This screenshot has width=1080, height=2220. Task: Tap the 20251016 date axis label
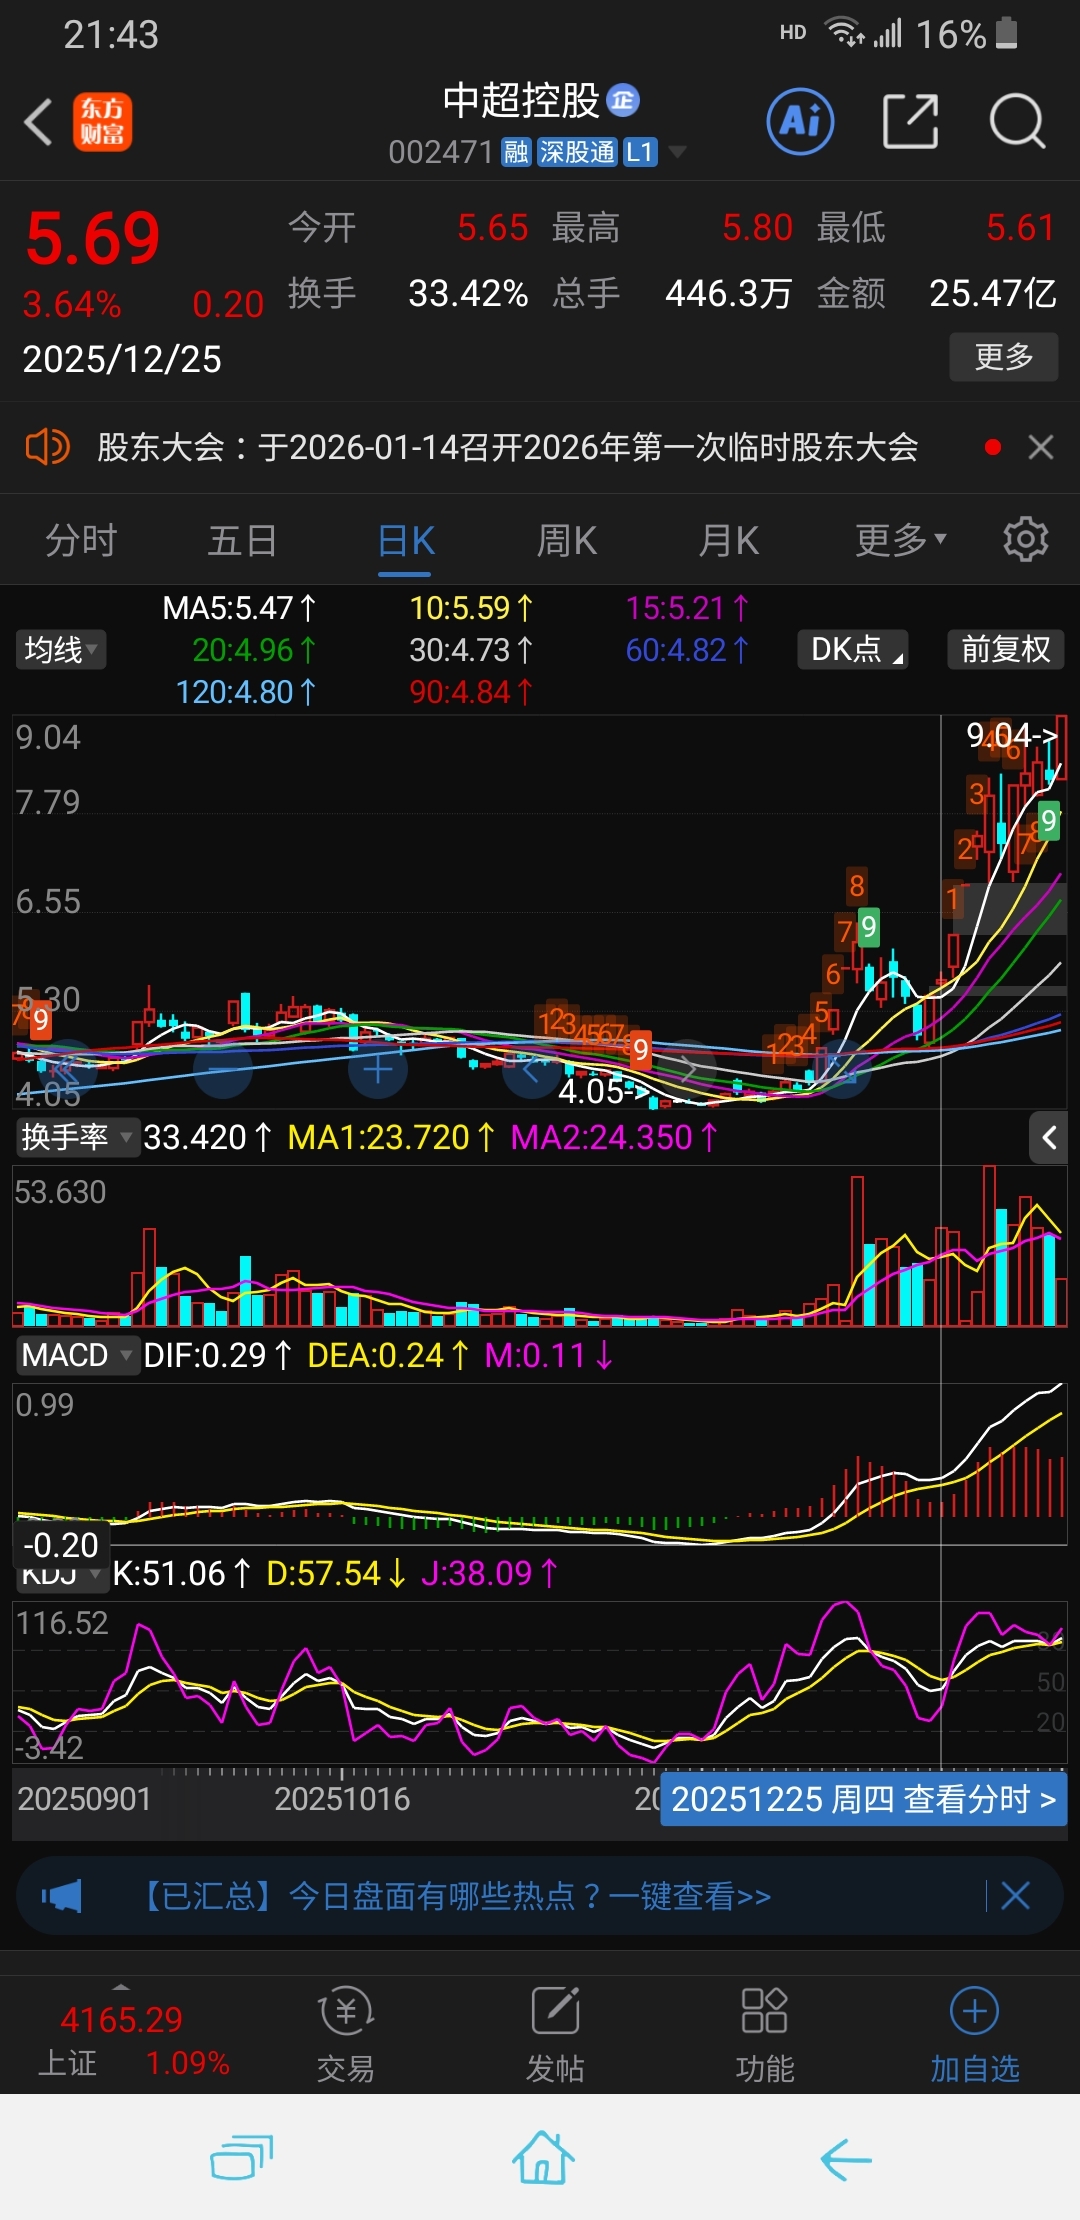342,1799
